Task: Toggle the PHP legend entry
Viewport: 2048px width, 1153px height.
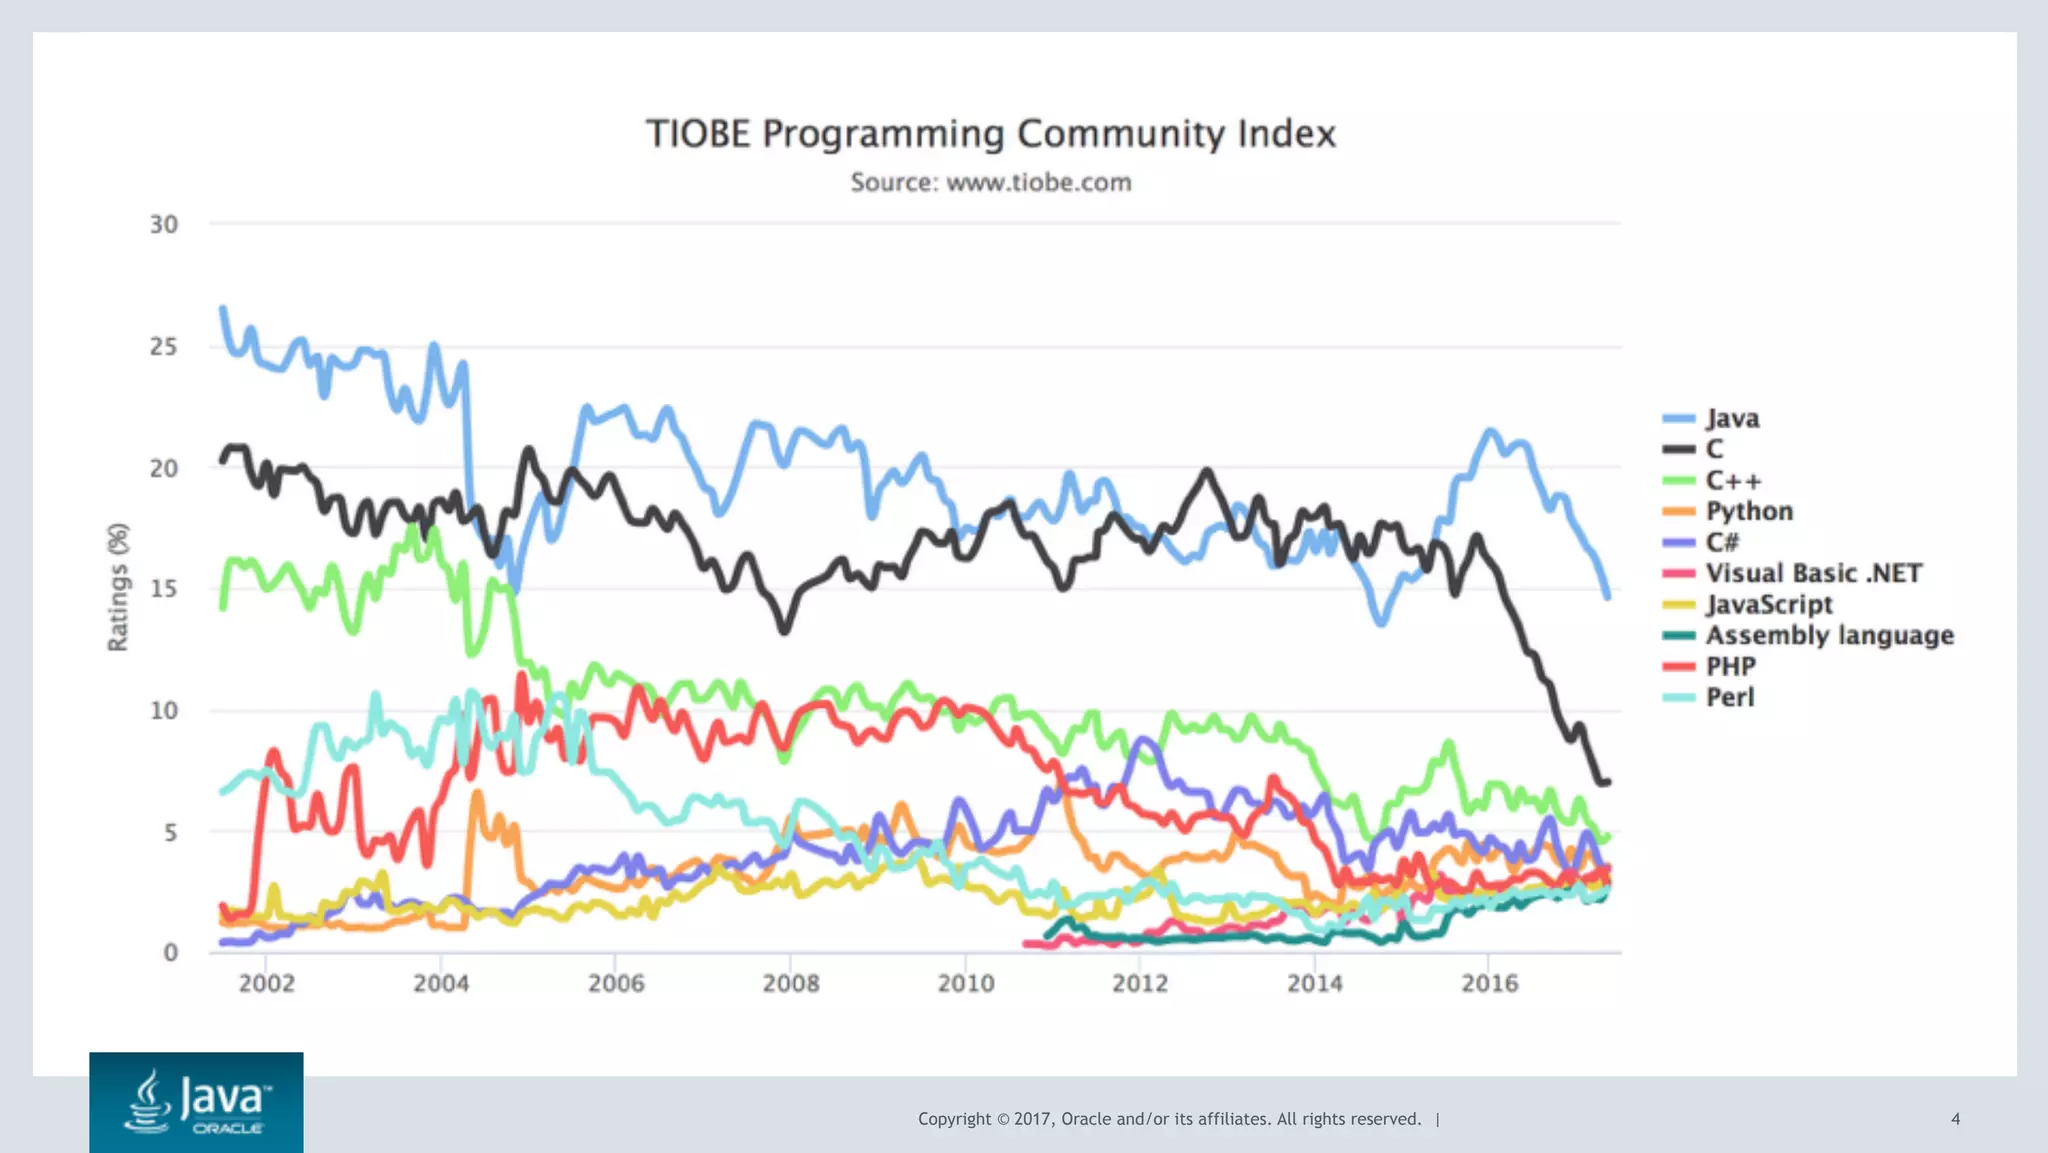Action: pyautogui.click(x=1730, y=667)
